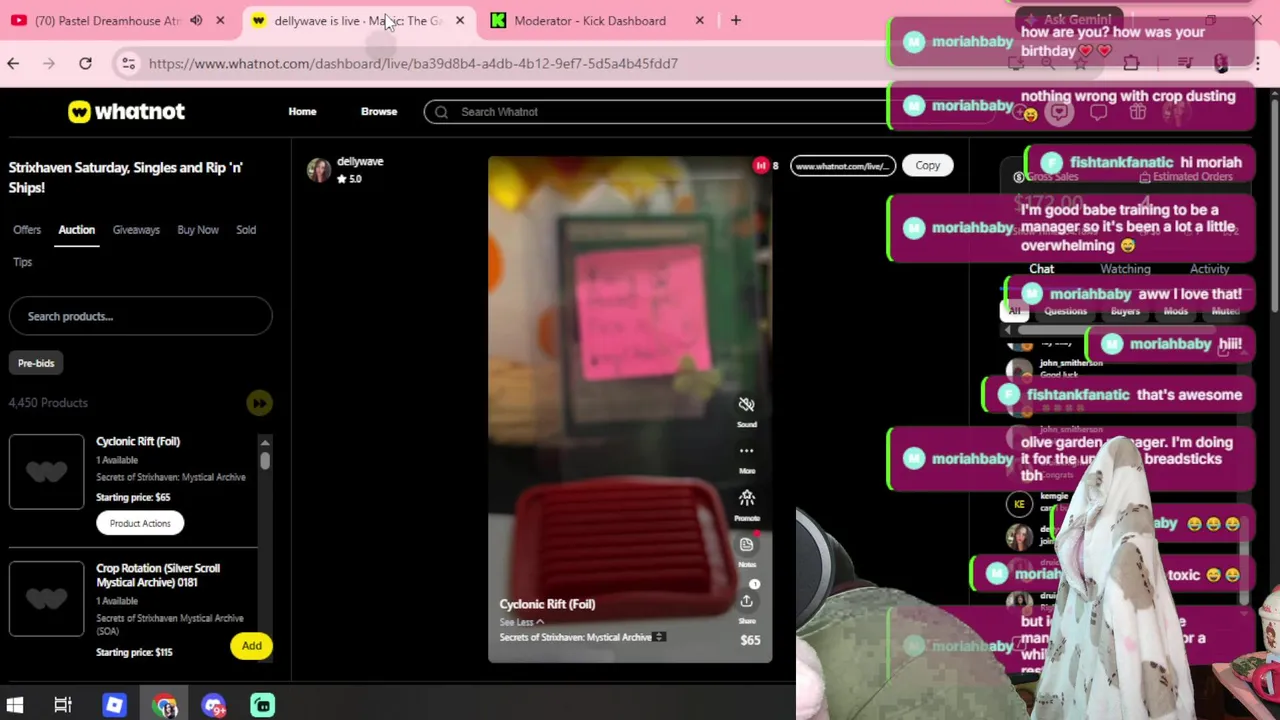Close the Pastel Dreamhouse tab

[220, 20]
